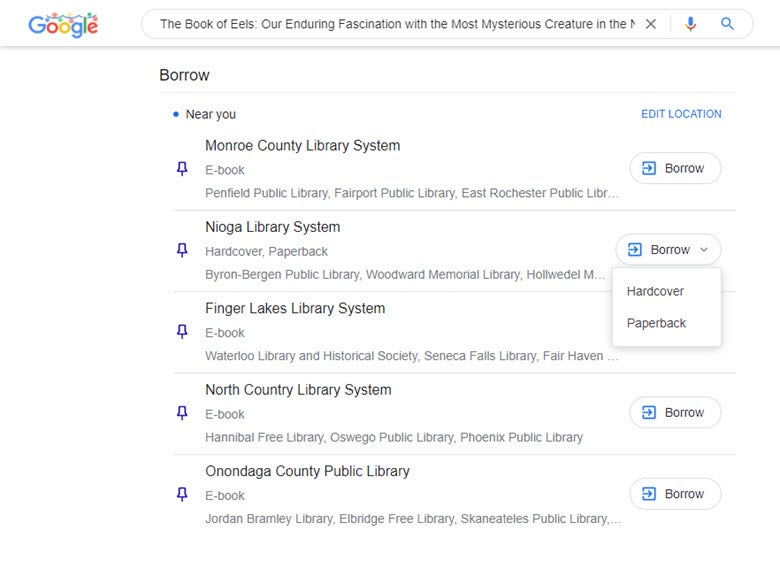Select the Finger Lakes Library System title
Viewport: 780px width, 569px height.
pyautogui.click(x=295, y=308)
